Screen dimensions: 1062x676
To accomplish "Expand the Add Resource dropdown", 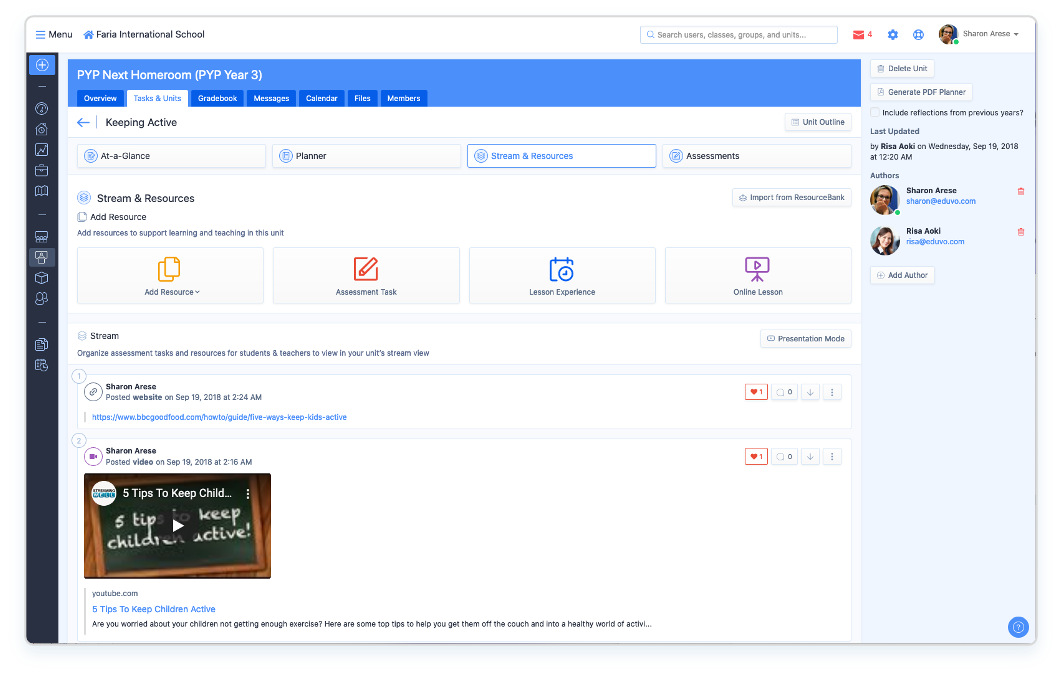I will coord(171,292).
